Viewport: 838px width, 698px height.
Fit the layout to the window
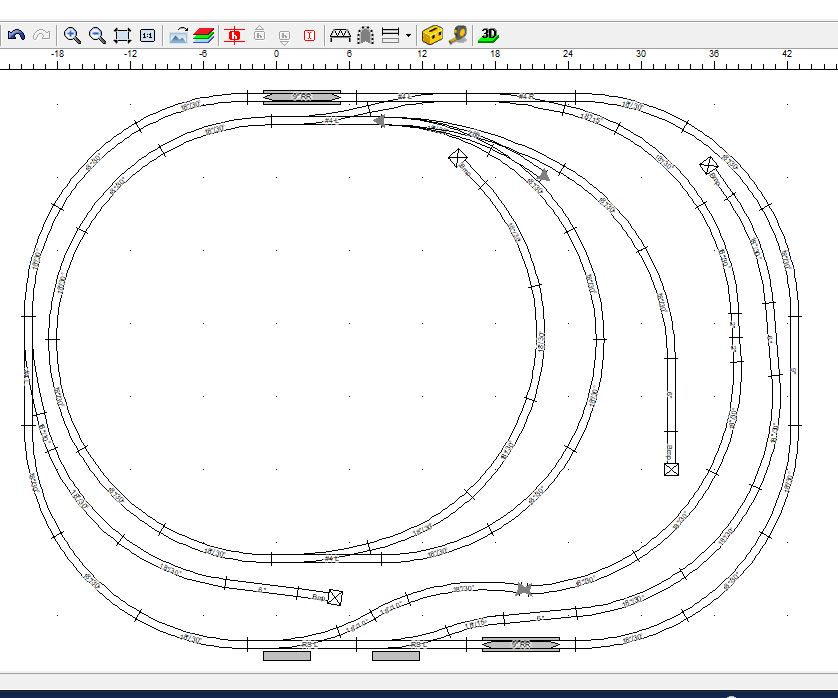click(x=122, y=35)
